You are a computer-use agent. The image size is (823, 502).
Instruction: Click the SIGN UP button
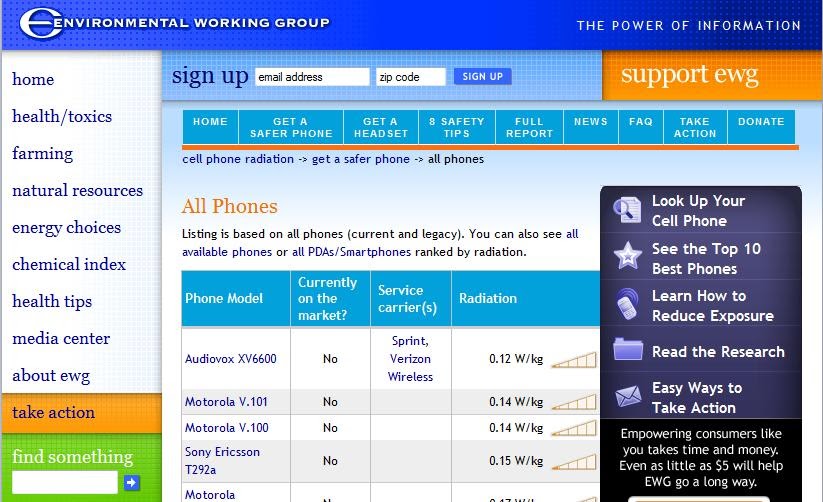click(x=482, y=76)
